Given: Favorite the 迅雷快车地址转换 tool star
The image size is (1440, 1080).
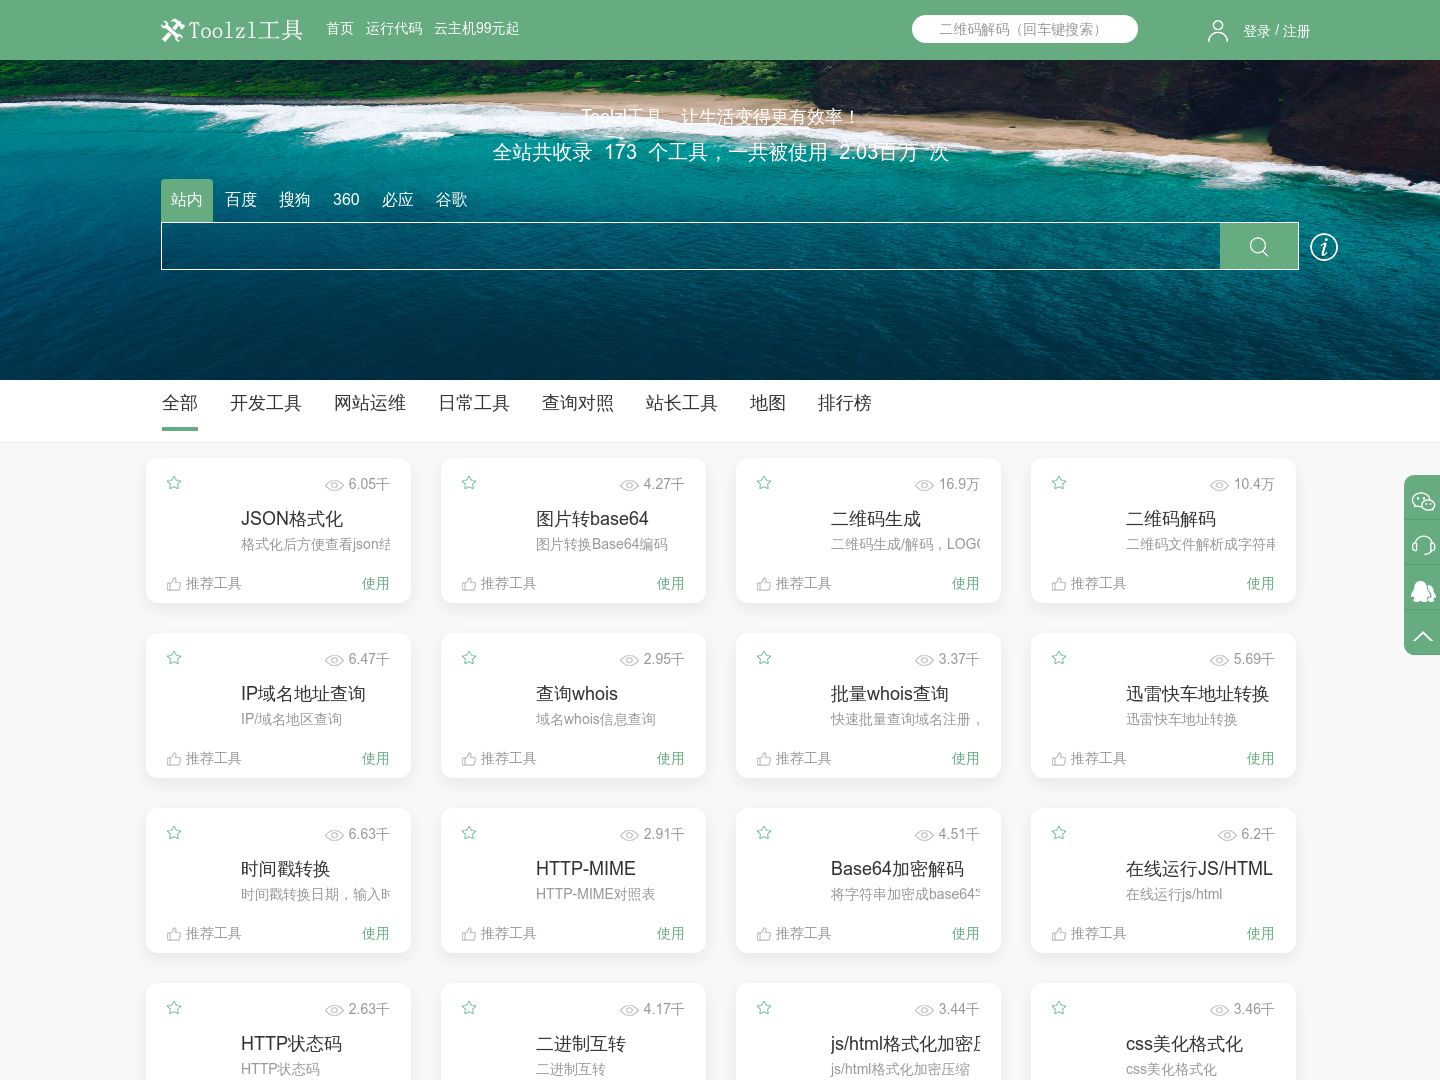Looking at the screenshot, I should [x=1059, y=658].
